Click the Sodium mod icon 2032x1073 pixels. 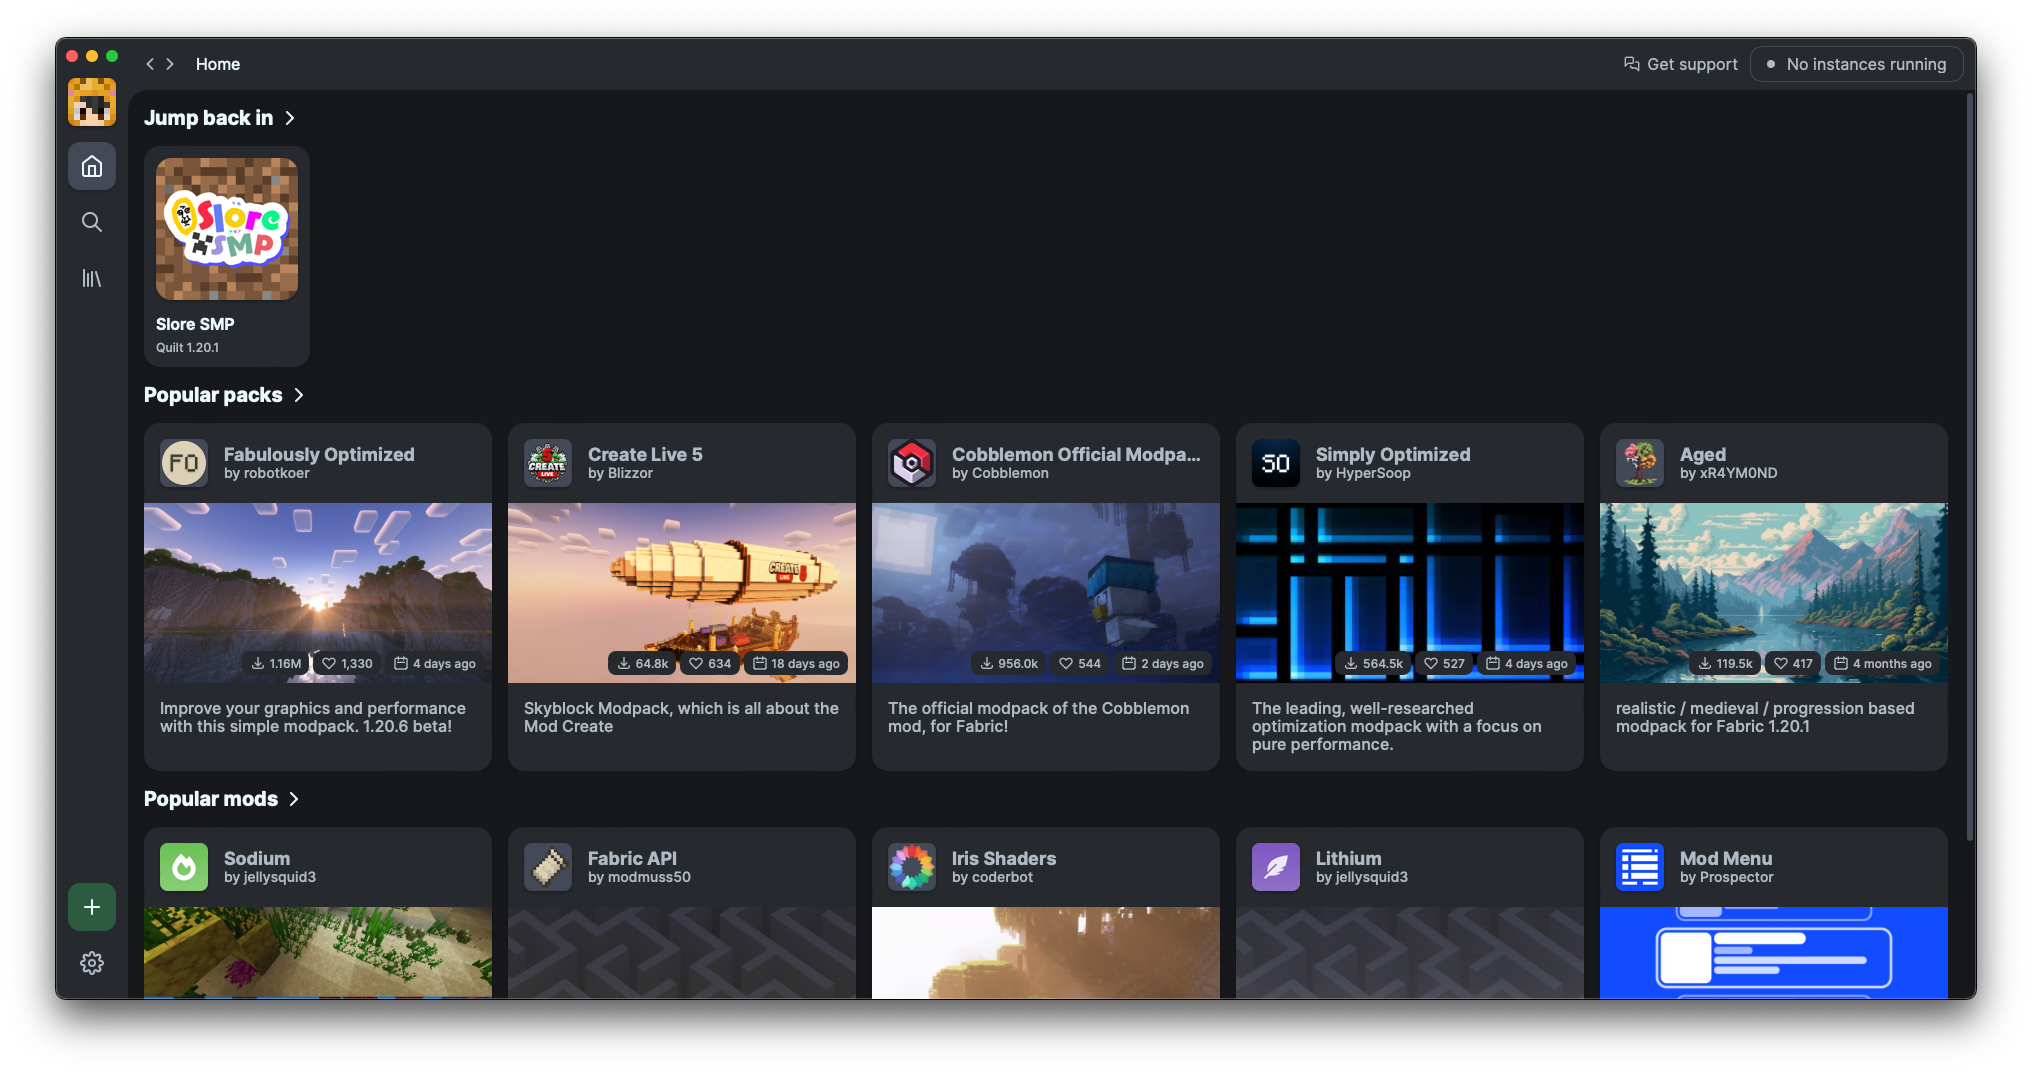[184, 867]
